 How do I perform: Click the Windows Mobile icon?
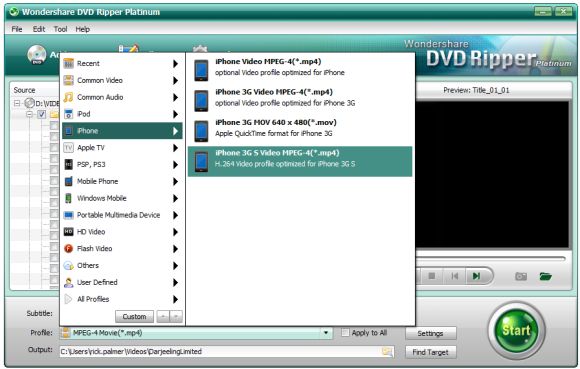click(68, 198)
